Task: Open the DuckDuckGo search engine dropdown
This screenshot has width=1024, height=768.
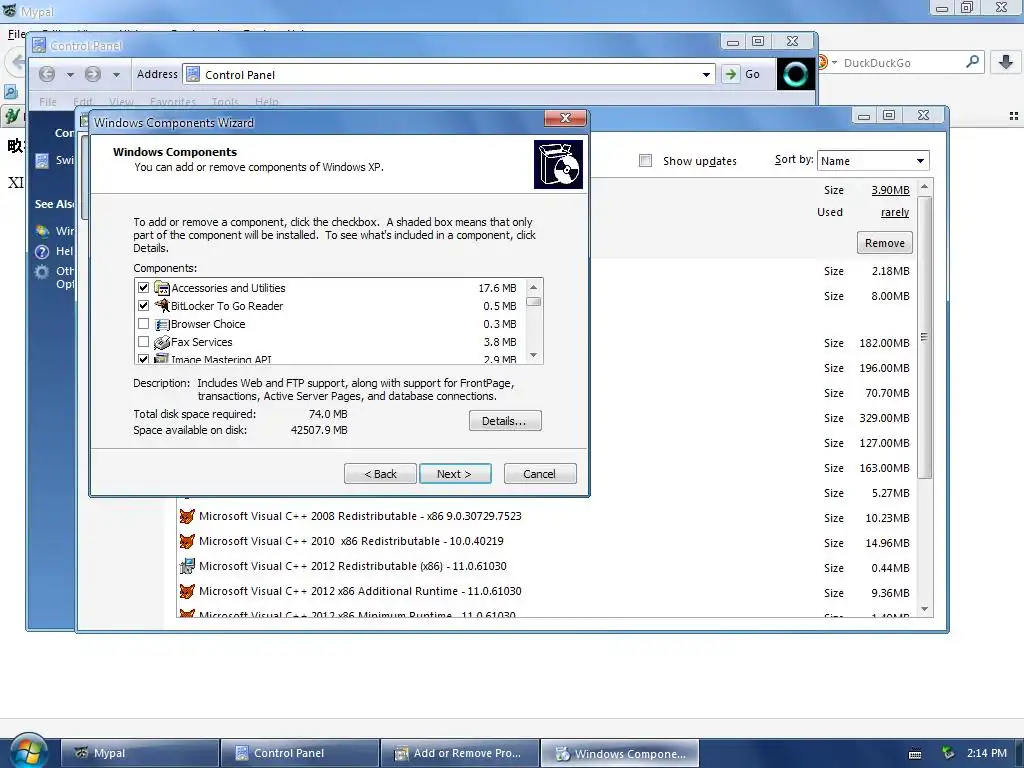Action: click(x=834, y=62)
